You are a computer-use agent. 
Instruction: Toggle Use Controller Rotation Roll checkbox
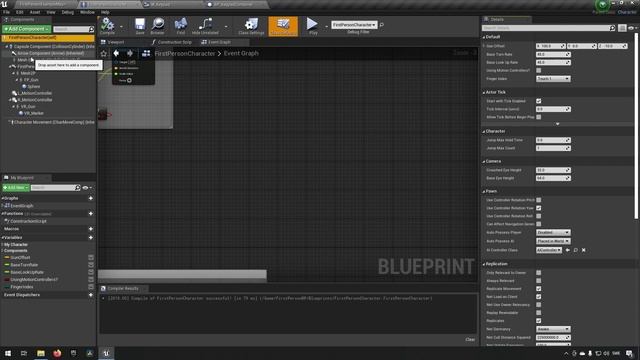(539, 216)
